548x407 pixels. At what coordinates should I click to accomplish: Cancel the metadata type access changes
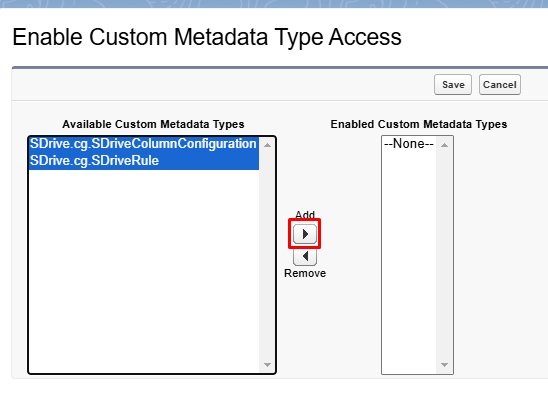click(500, 85)
